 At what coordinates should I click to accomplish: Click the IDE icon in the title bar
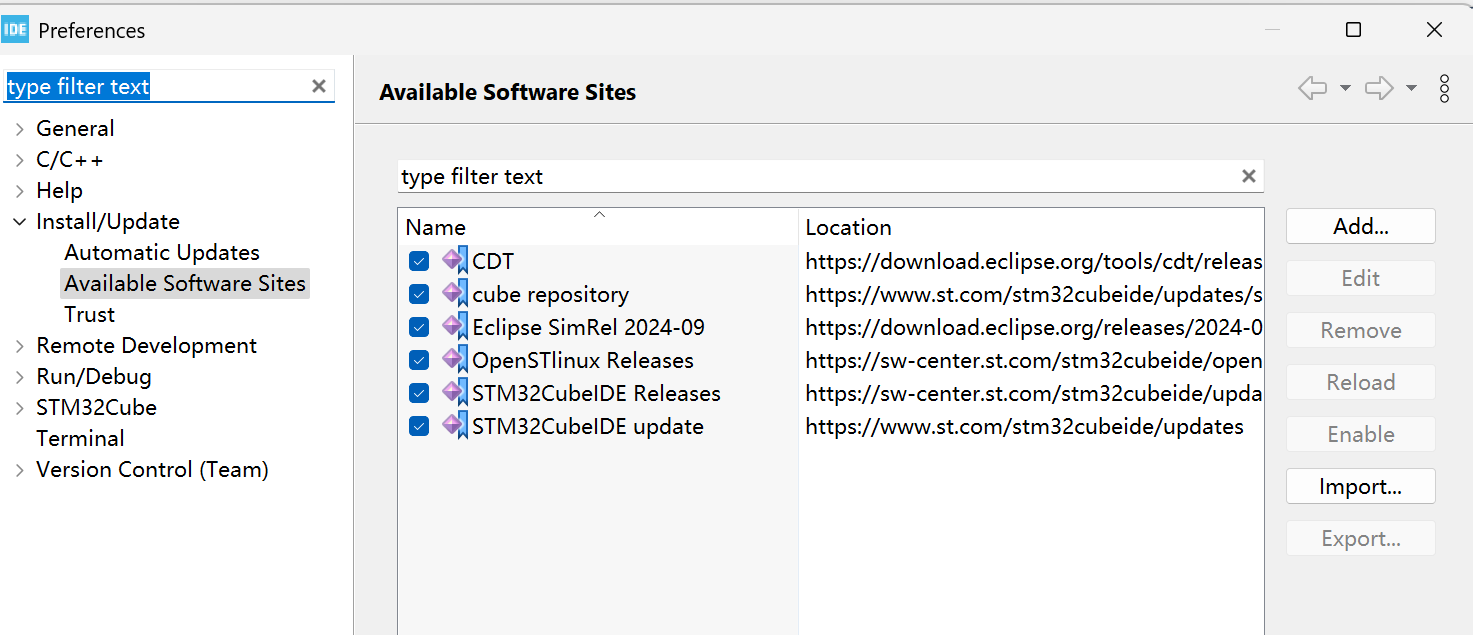15,29
